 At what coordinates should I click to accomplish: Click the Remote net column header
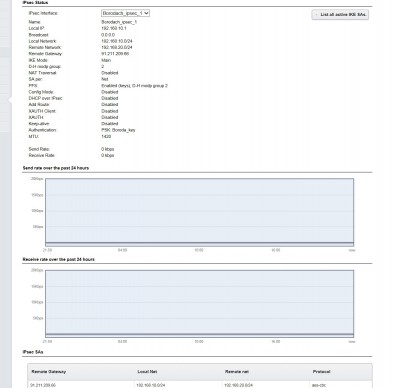(x=237, y=371)
